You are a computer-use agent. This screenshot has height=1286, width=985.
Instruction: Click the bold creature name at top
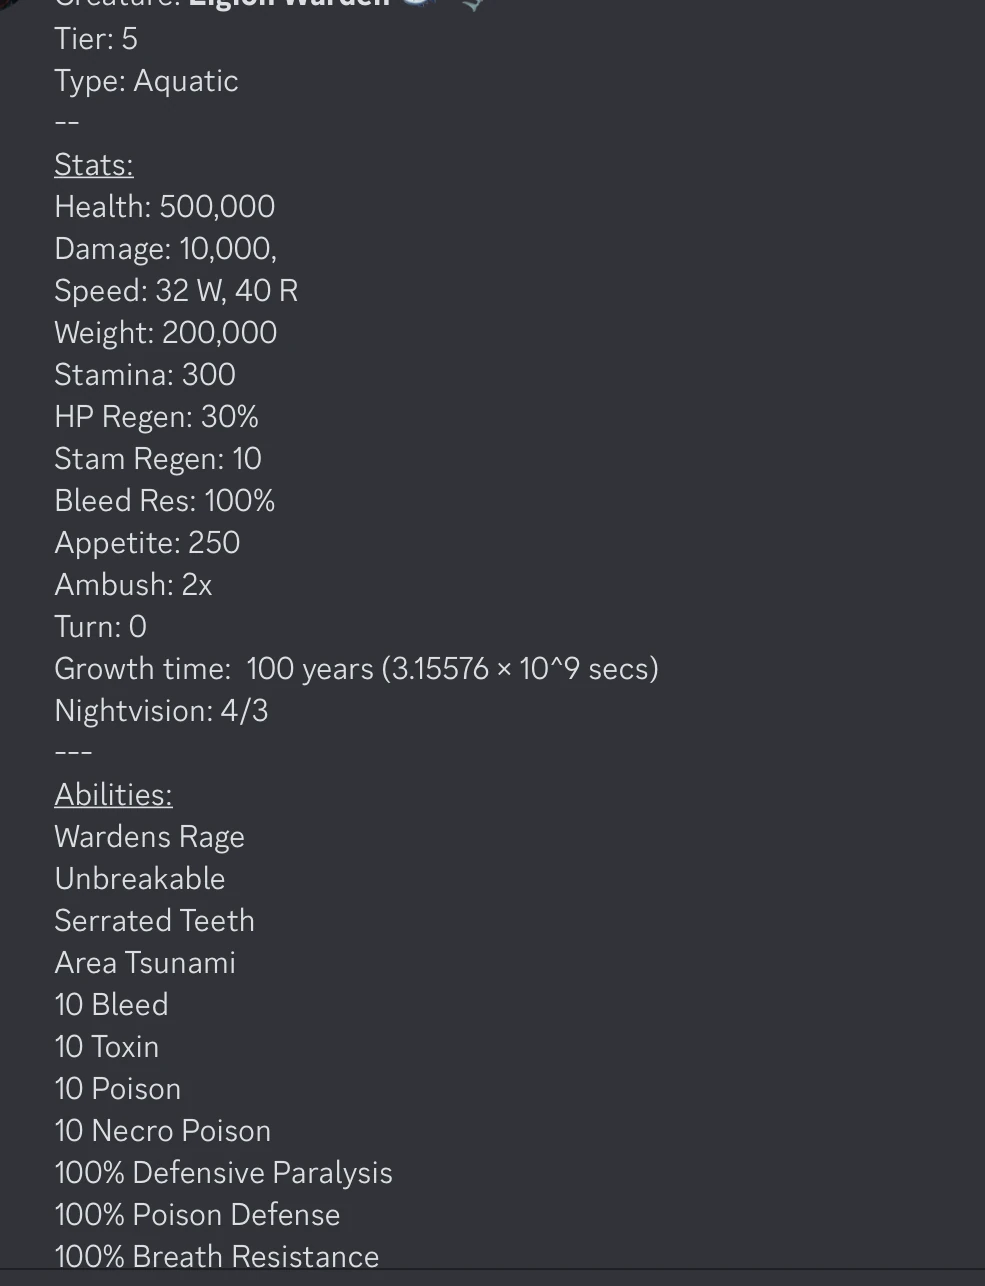point(288,3)
